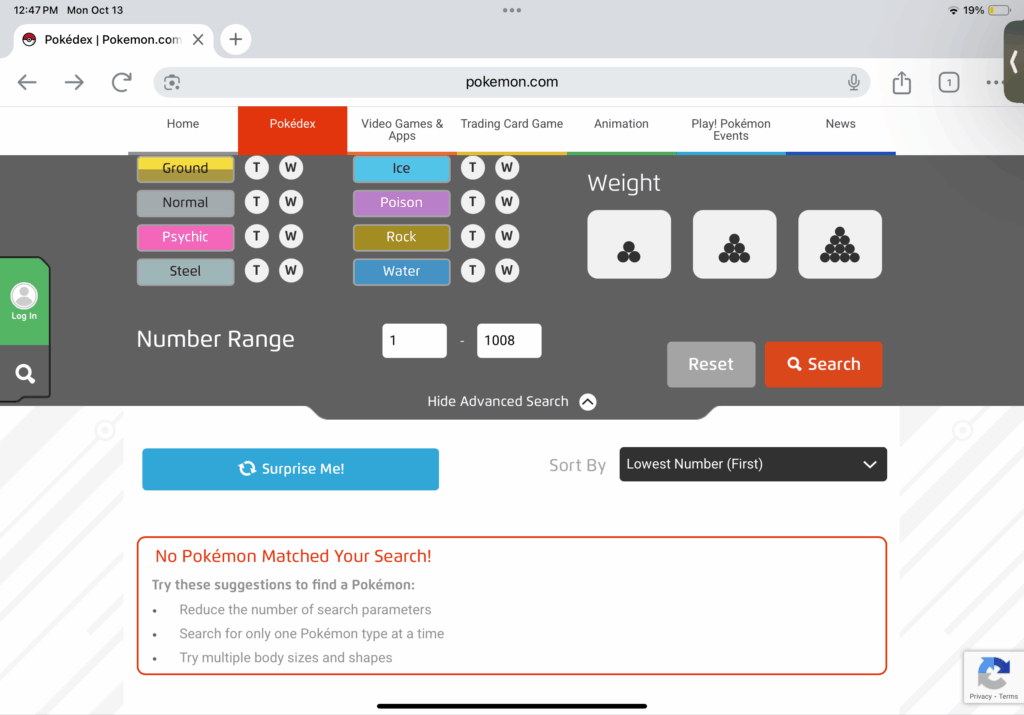Screen dimensions: 1024x715
Task: Tap the Wi-Fi icon in status bar
Action: coord(953,10)
